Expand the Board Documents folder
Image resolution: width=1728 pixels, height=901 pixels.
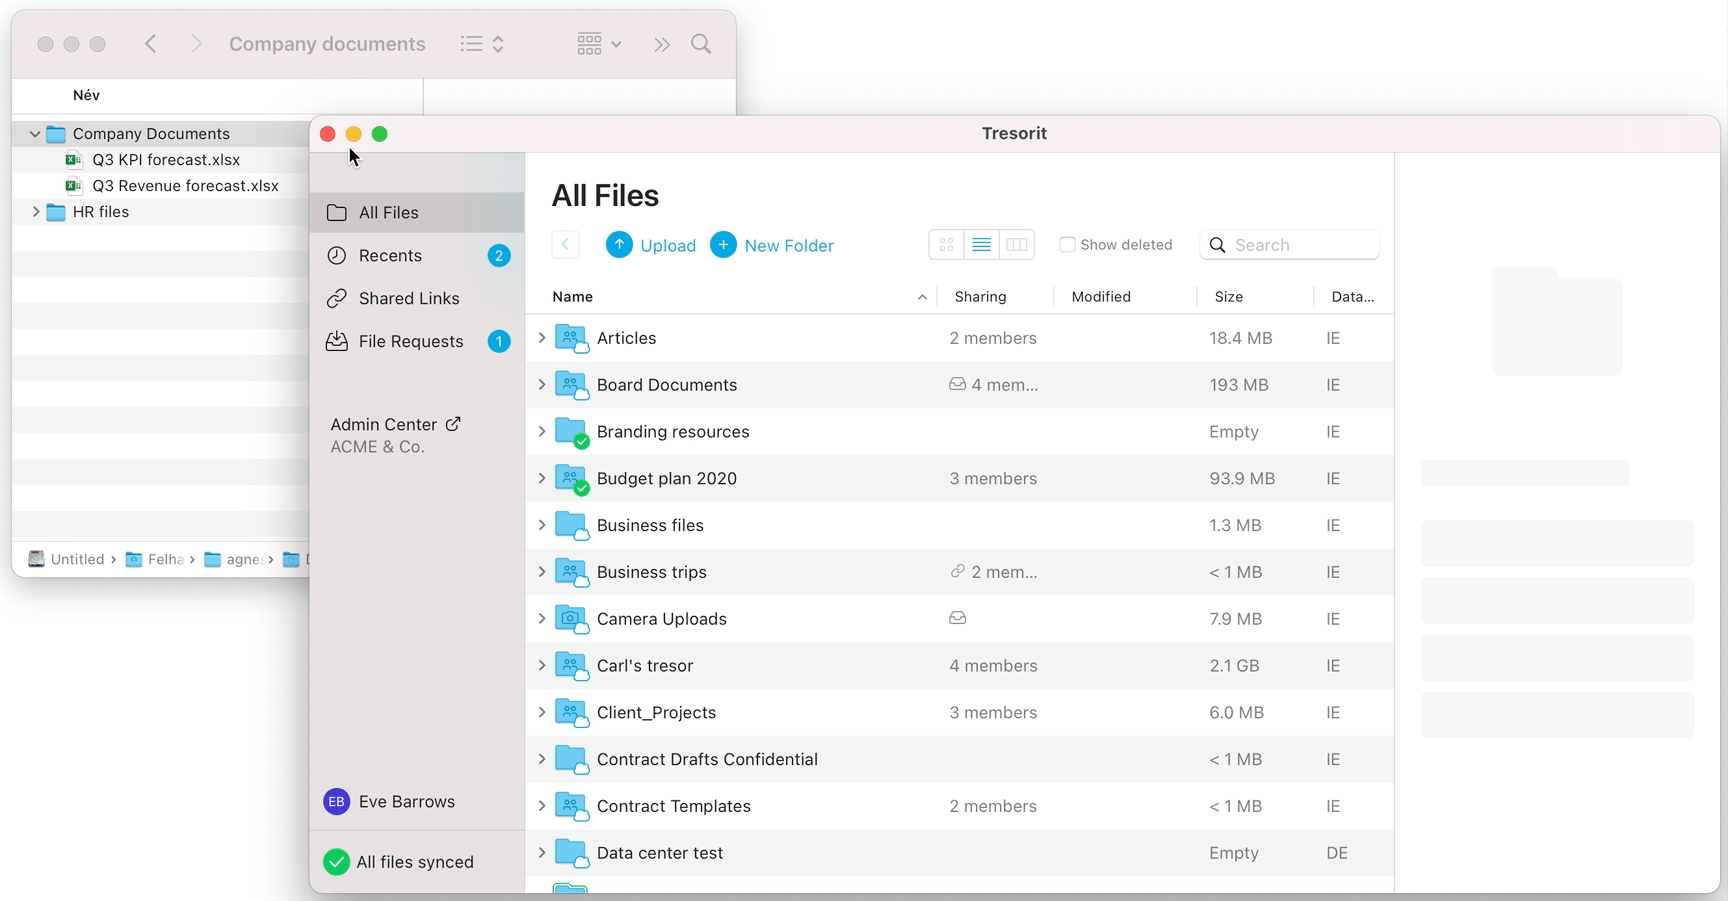[x=542, y=385]
